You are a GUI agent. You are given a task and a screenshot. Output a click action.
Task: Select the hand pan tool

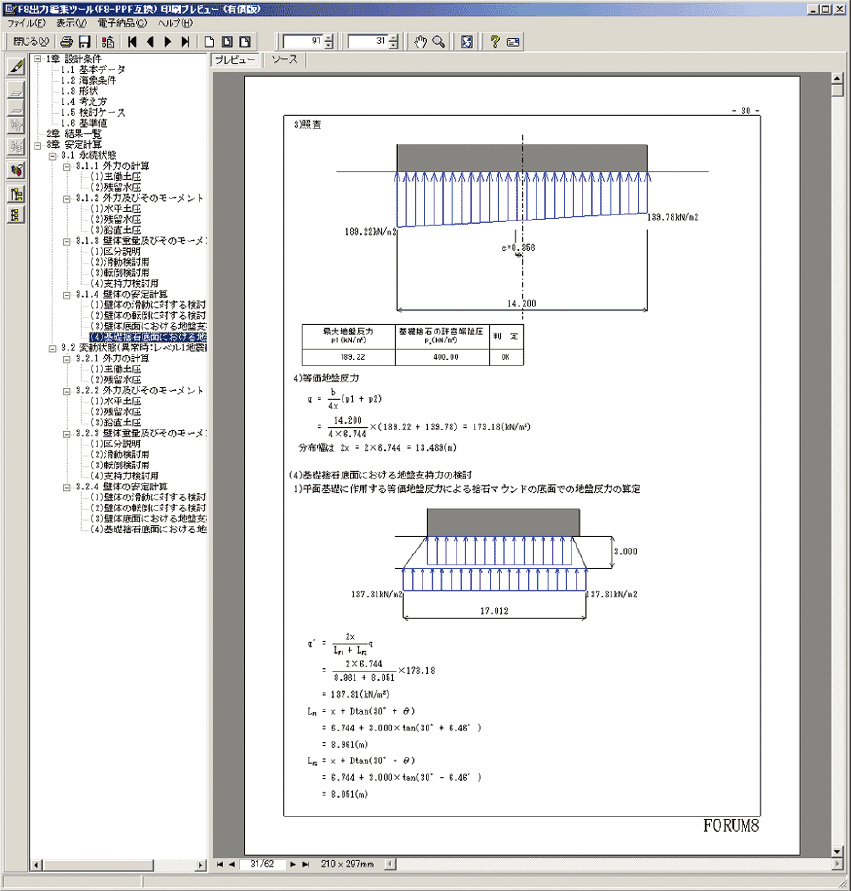pos(420,41)
